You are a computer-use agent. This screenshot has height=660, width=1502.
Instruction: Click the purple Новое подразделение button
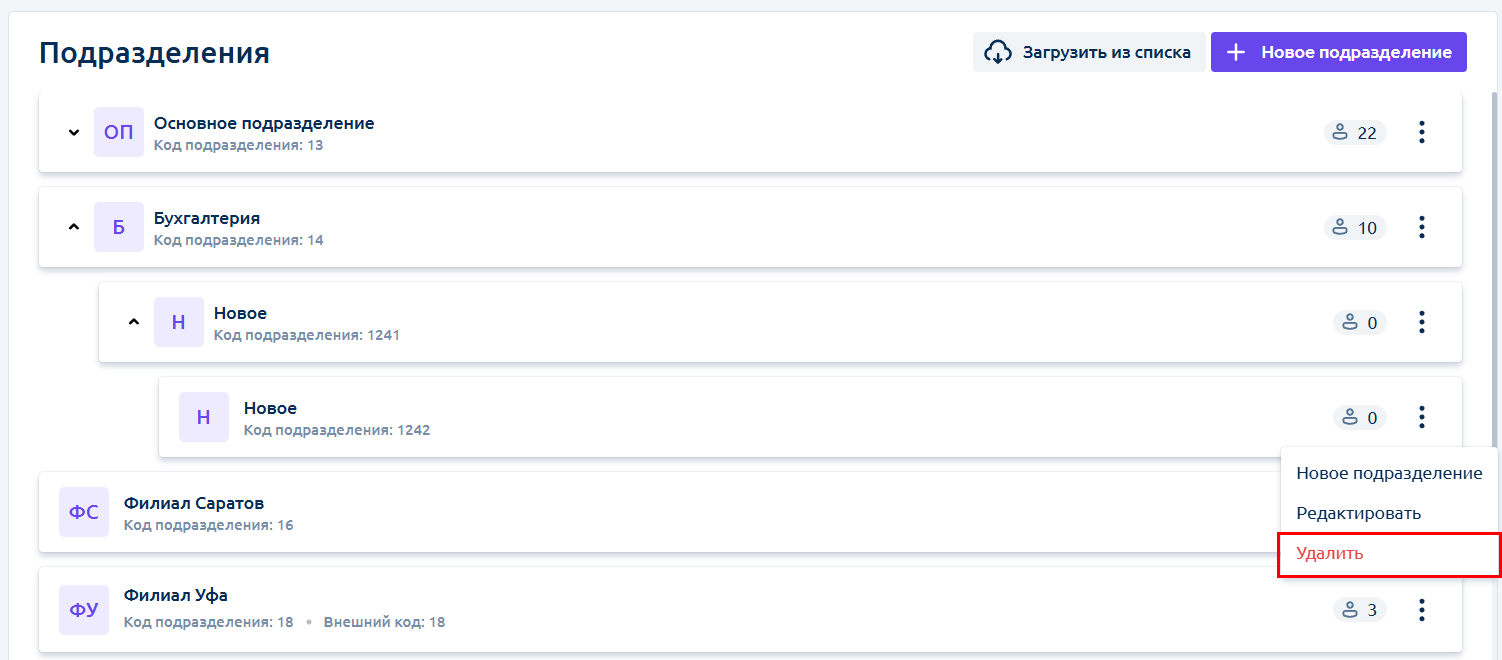(1339, 52)
